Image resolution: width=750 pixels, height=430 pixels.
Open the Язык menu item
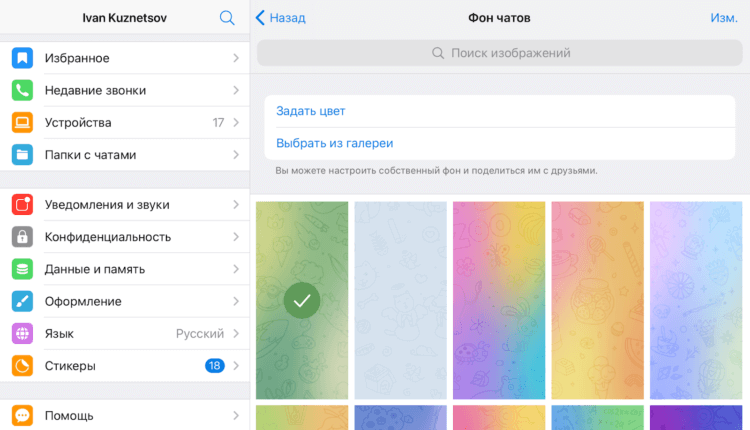125,333
